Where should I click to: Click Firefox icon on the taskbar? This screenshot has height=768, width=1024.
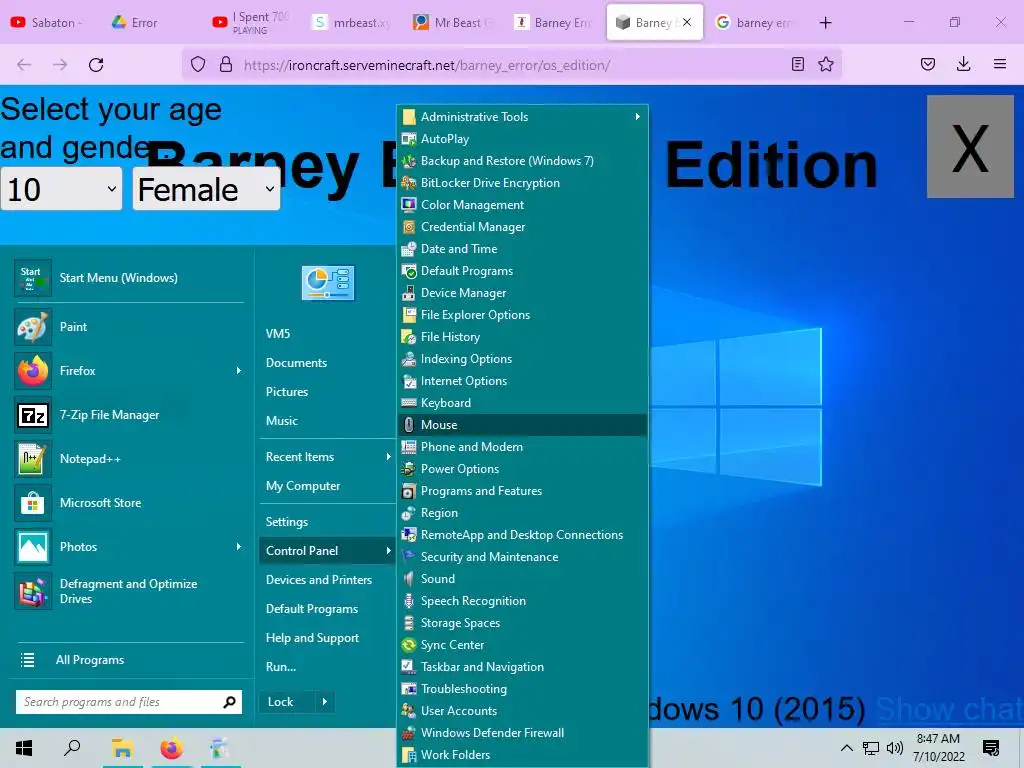(x=171, y=748)
